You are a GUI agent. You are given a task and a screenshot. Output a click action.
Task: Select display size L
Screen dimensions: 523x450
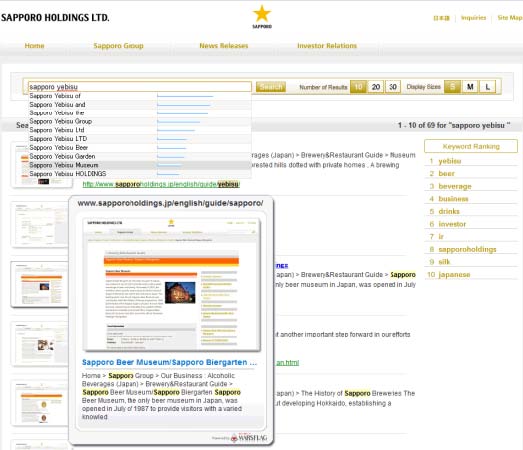click(x=487, y=87)
